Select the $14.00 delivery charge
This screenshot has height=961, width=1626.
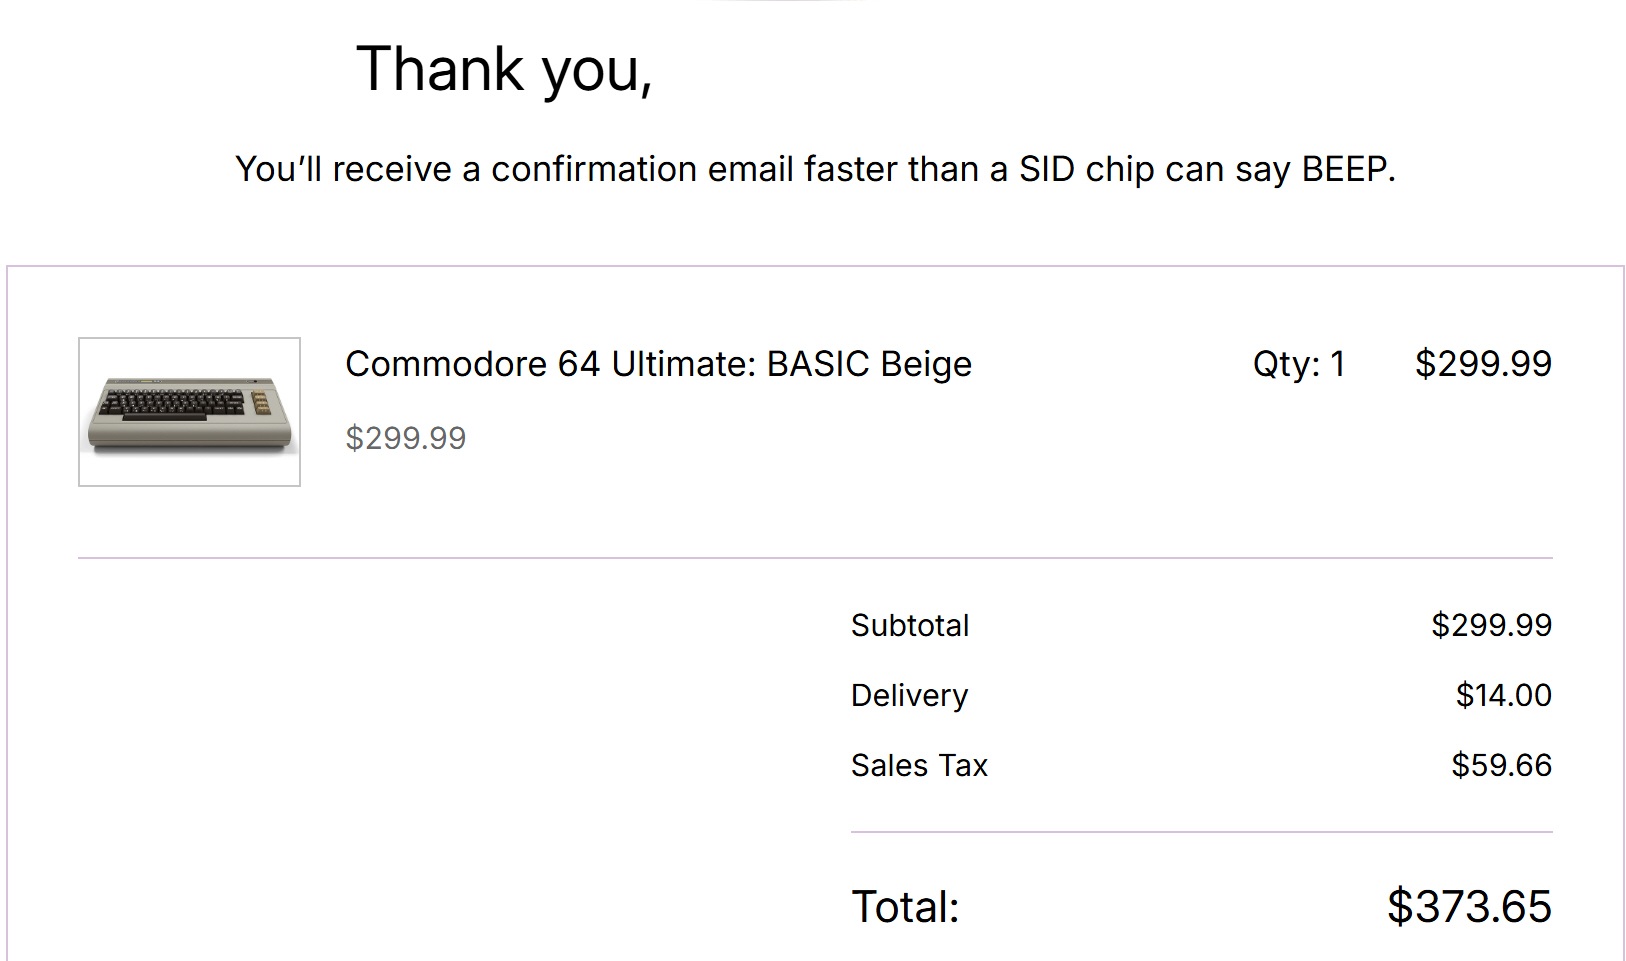1503,695
